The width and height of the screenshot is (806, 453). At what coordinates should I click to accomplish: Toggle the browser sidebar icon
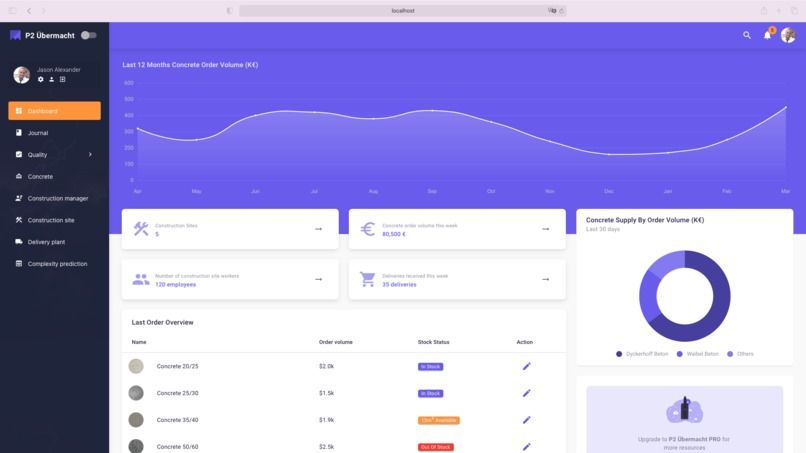coord(12,10)
